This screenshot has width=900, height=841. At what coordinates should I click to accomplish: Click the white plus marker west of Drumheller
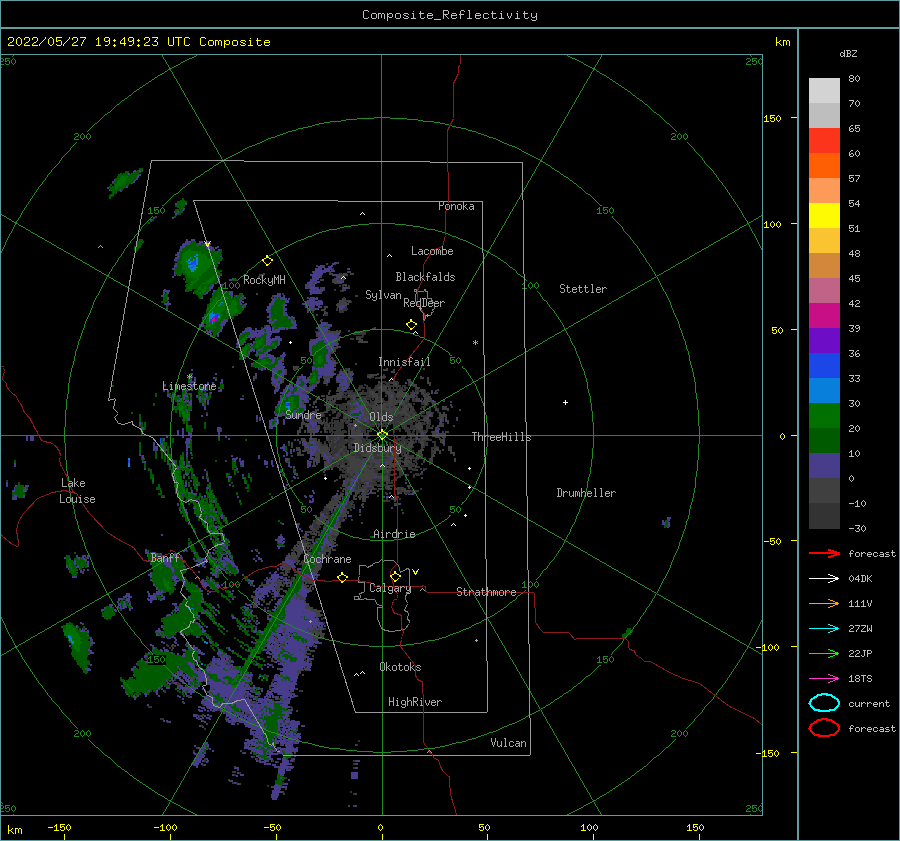click(565, 402)
